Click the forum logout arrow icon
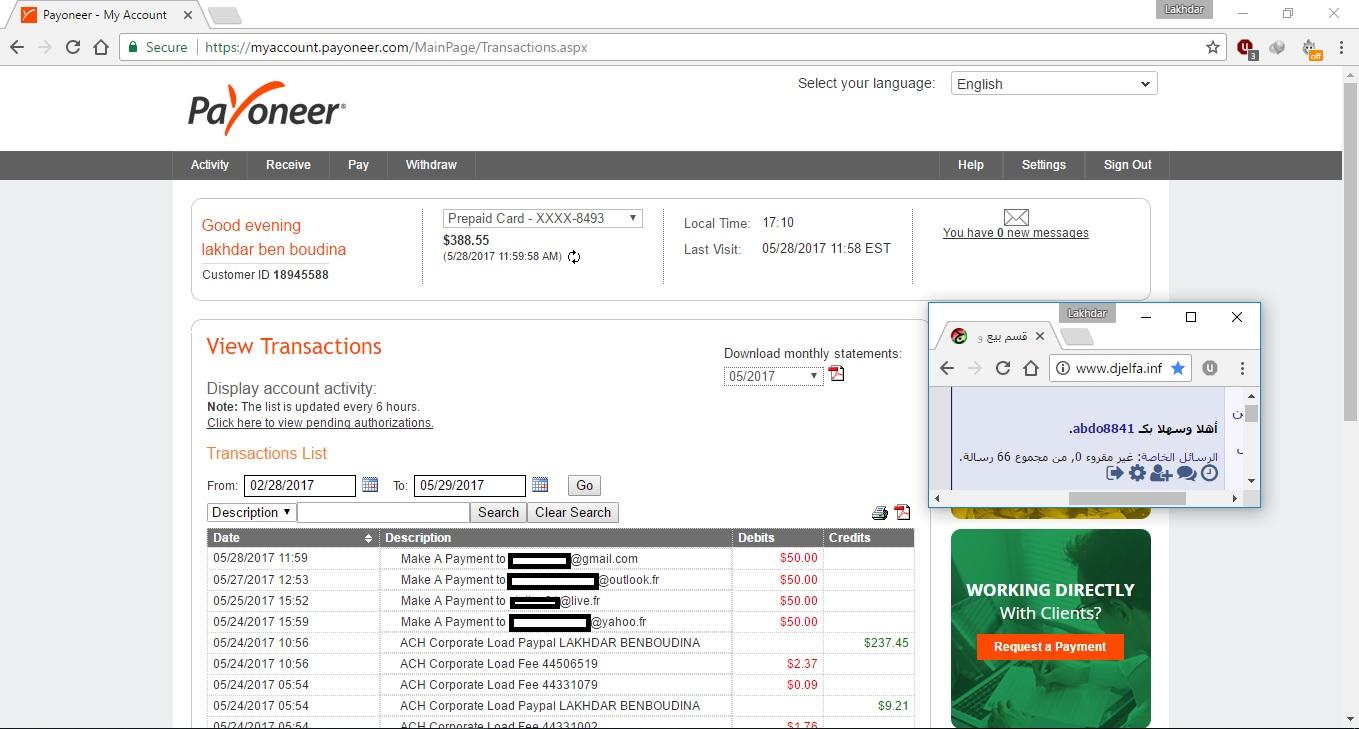This screenshot has height=729, width=1359. pyautogui.click(x=1115, y=473)
